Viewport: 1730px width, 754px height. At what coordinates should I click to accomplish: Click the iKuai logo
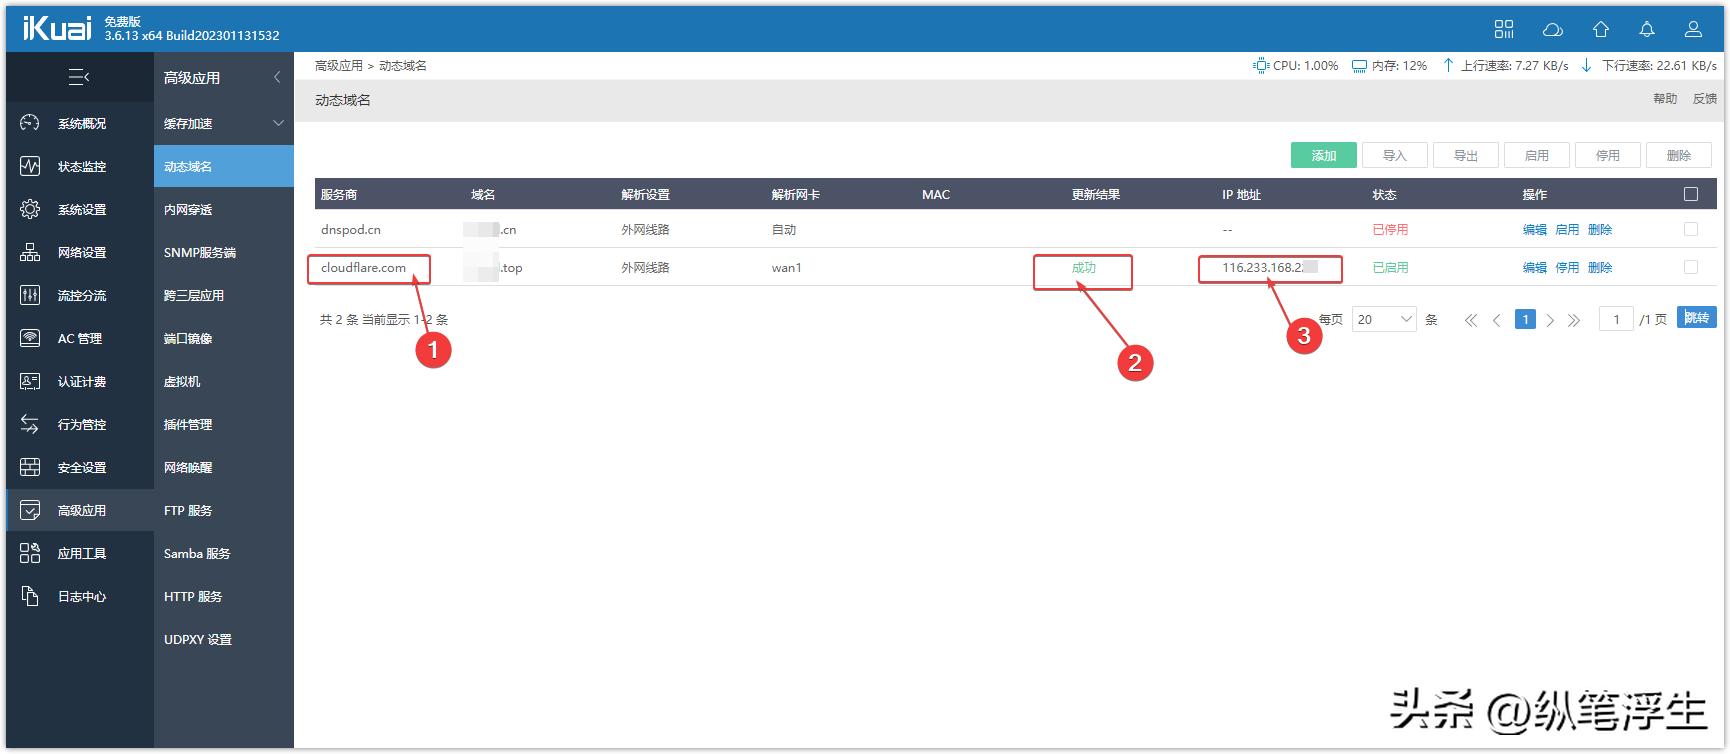[x=57, y=28]
